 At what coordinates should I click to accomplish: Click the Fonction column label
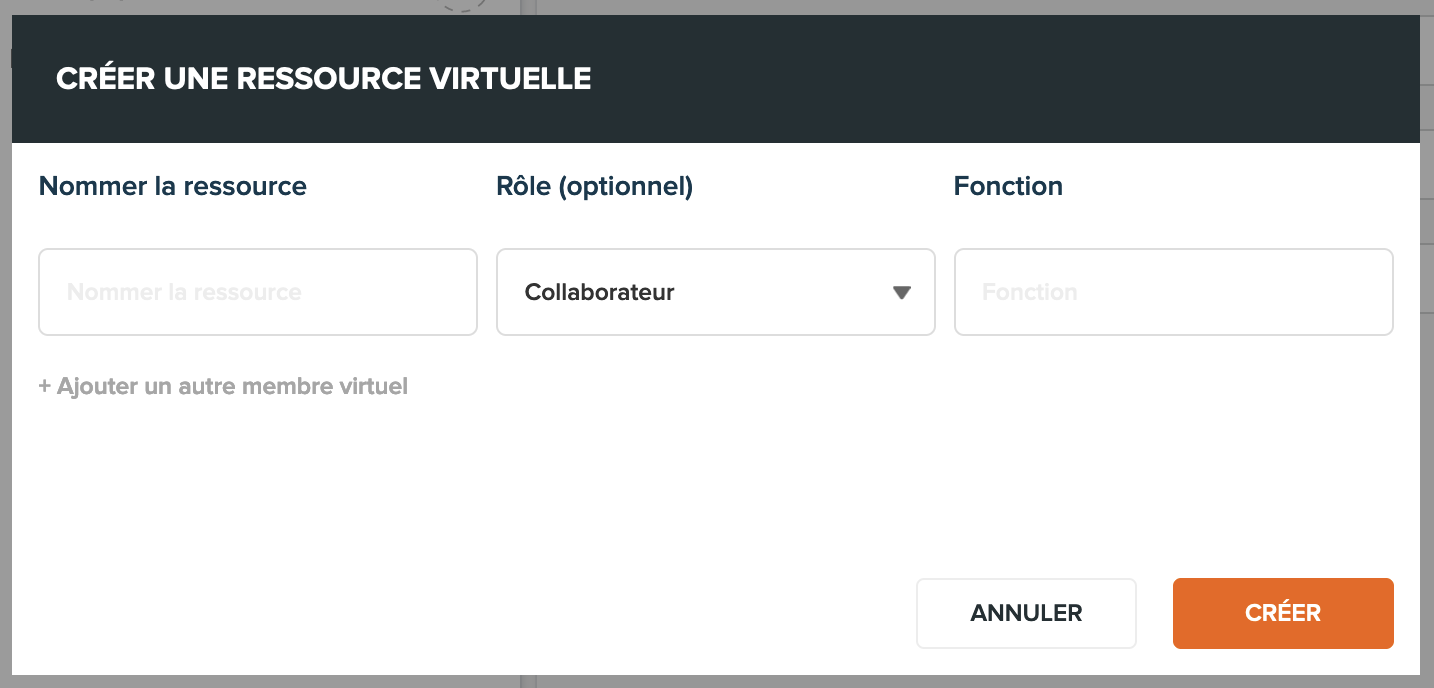tap(1008, 186)
